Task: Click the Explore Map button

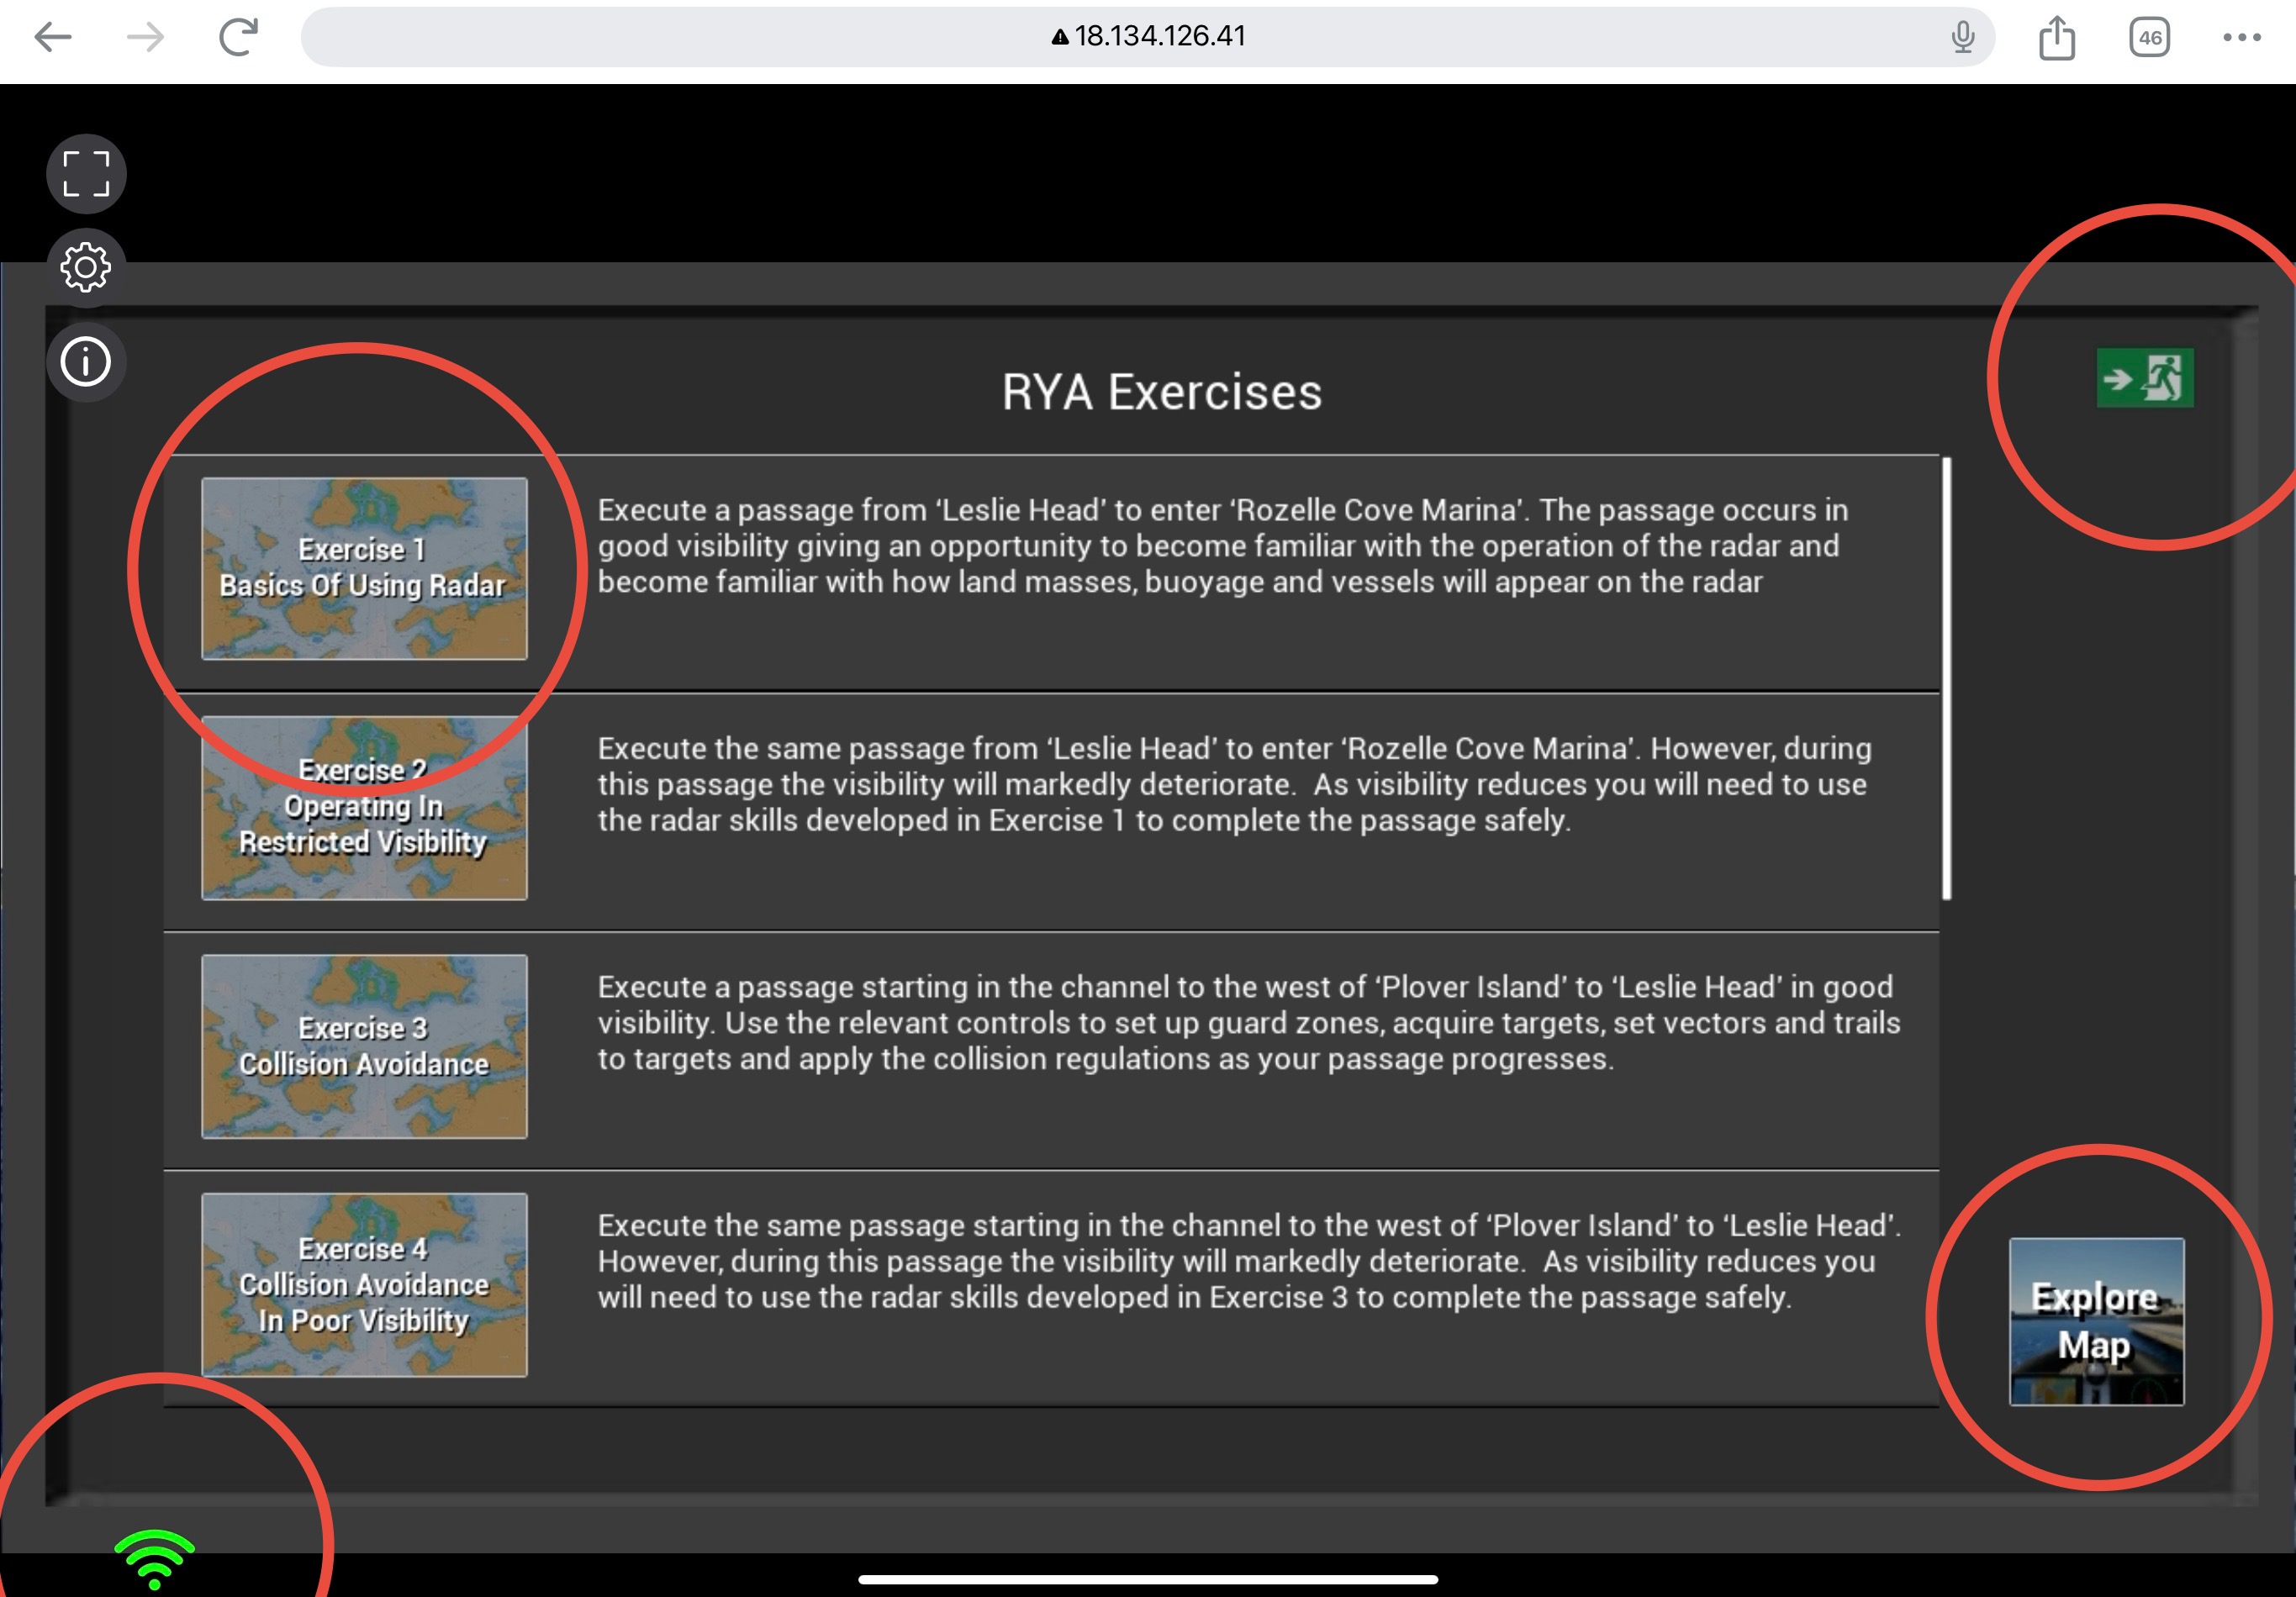Action: coord(2096,1321)
